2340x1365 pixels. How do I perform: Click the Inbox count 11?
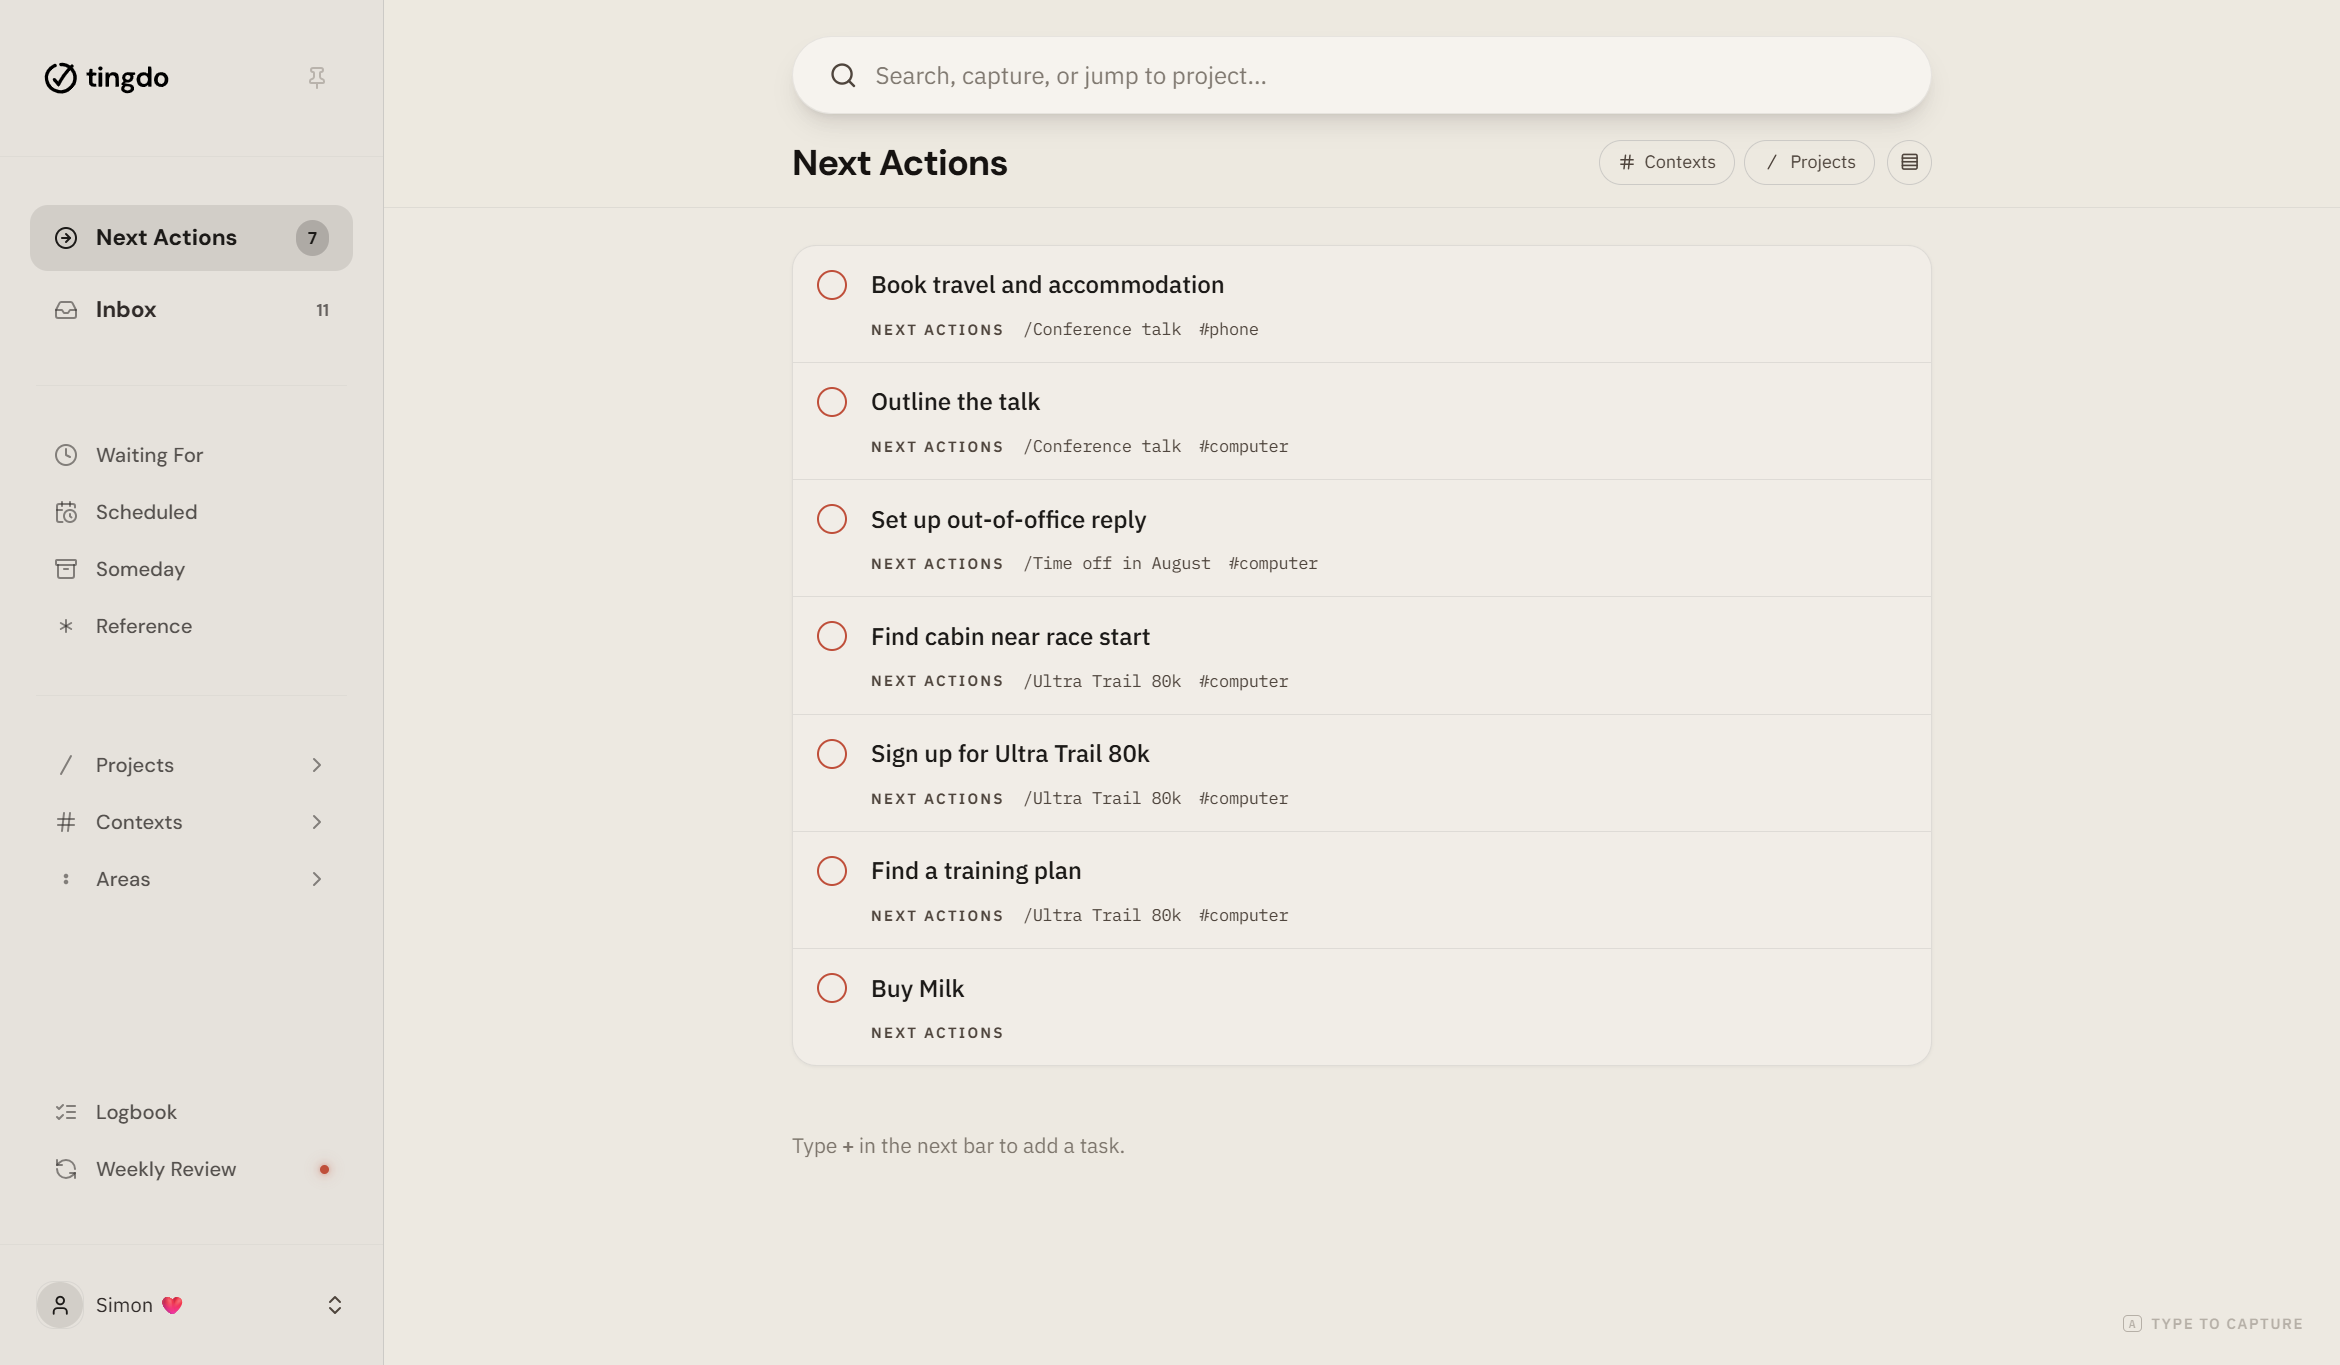click(322, 310)
